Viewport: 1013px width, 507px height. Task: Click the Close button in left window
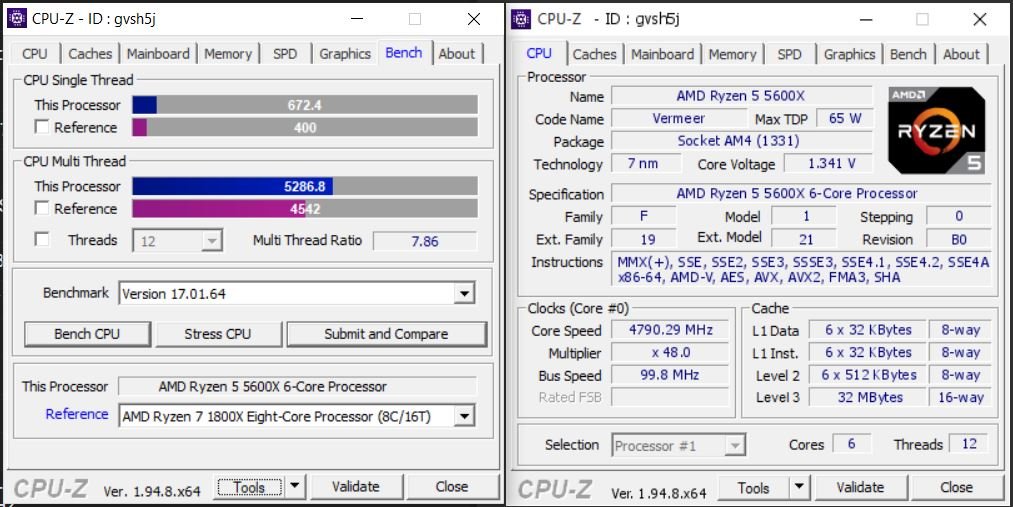pyautogui.click(x=452, y=486)
